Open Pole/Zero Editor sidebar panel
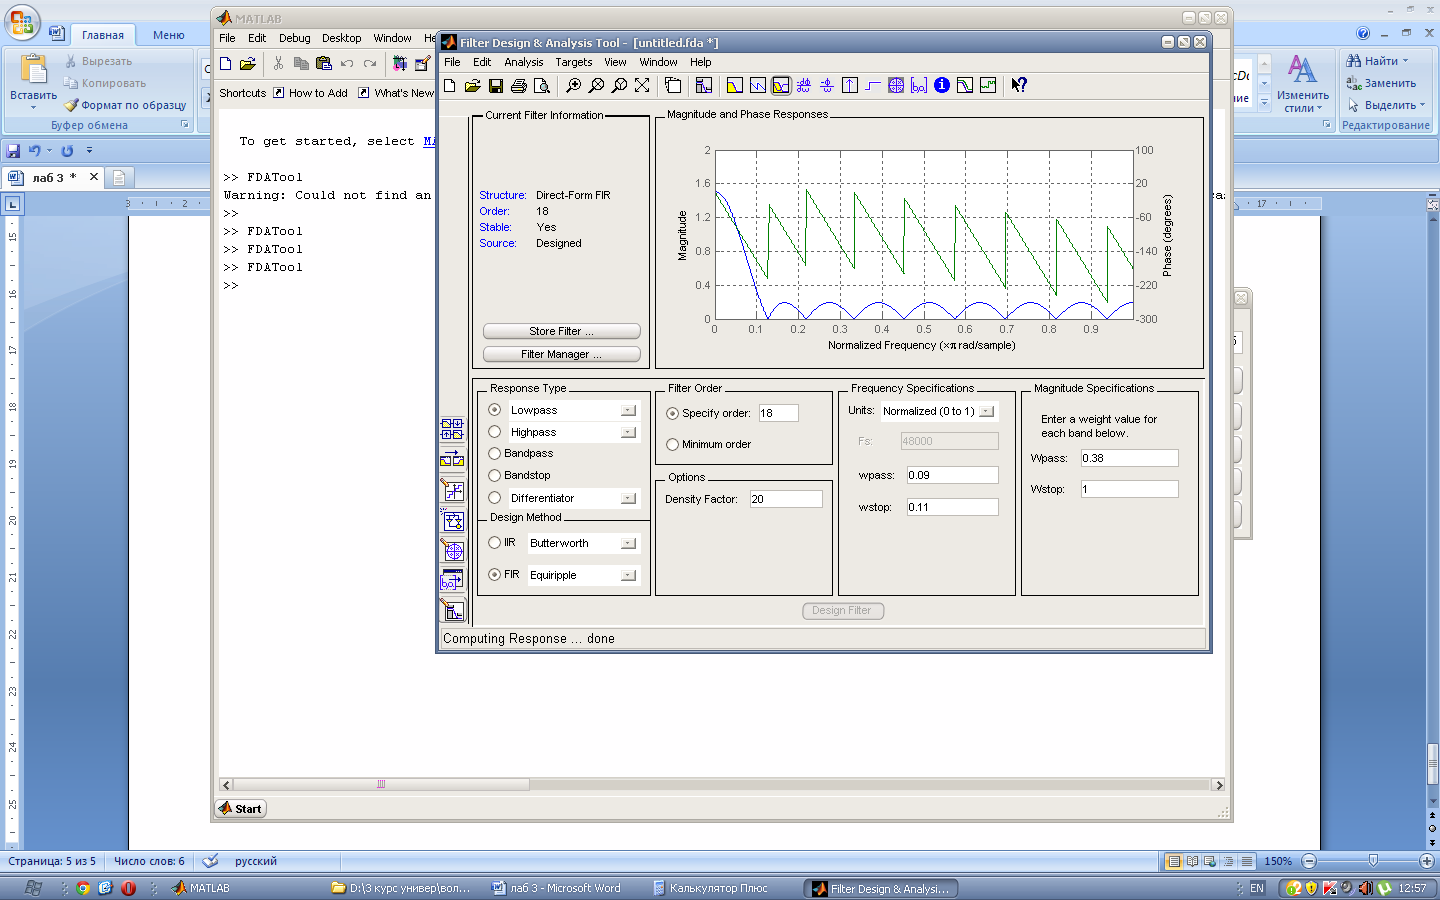 (x=452, y=550)
